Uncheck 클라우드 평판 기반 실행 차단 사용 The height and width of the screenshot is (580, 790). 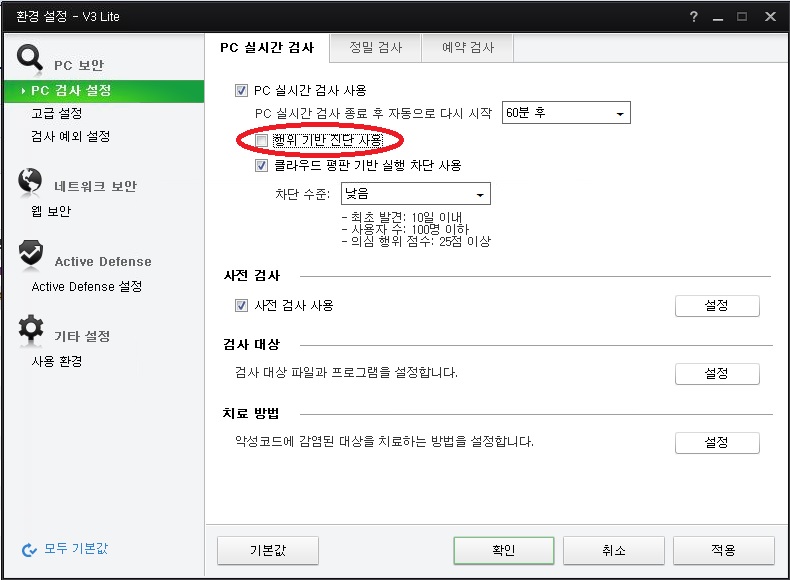pos(262,166)
